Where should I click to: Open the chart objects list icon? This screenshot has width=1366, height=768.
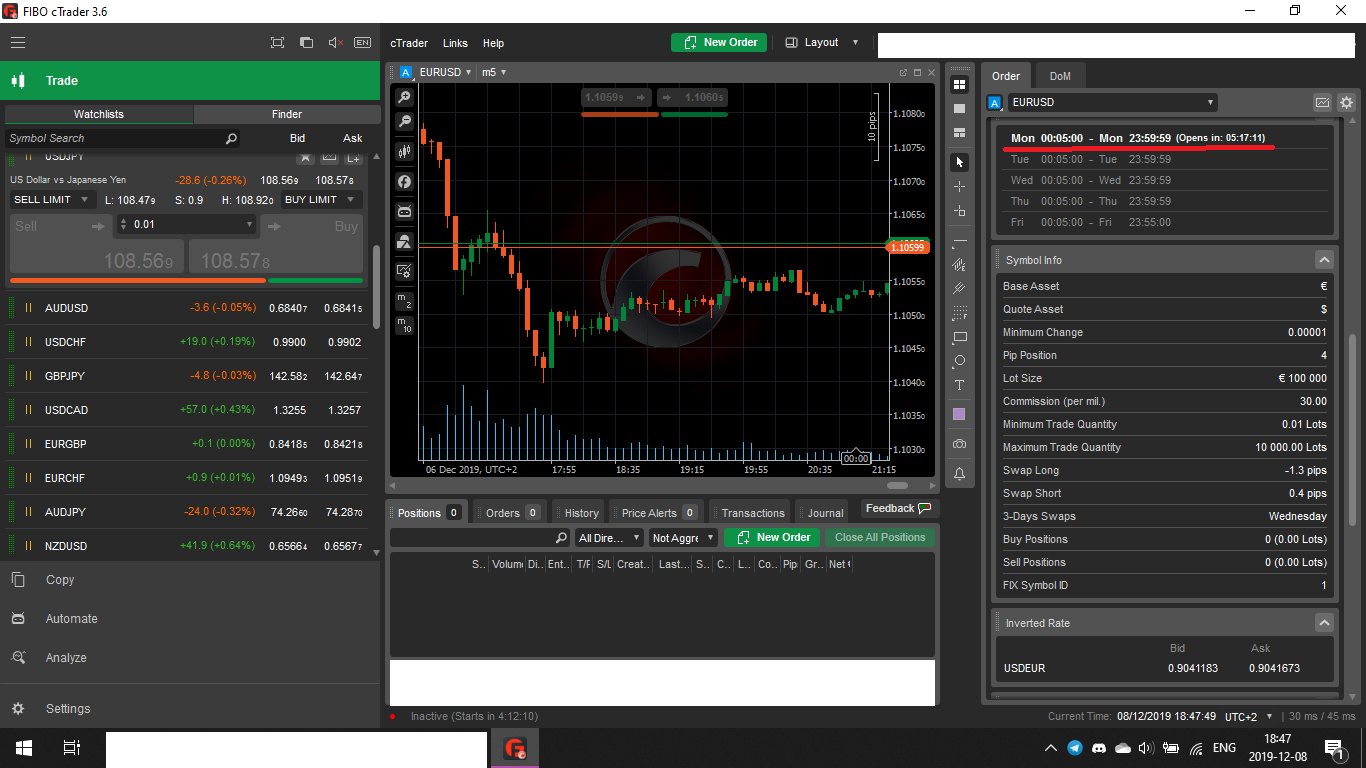coord(404,241)
